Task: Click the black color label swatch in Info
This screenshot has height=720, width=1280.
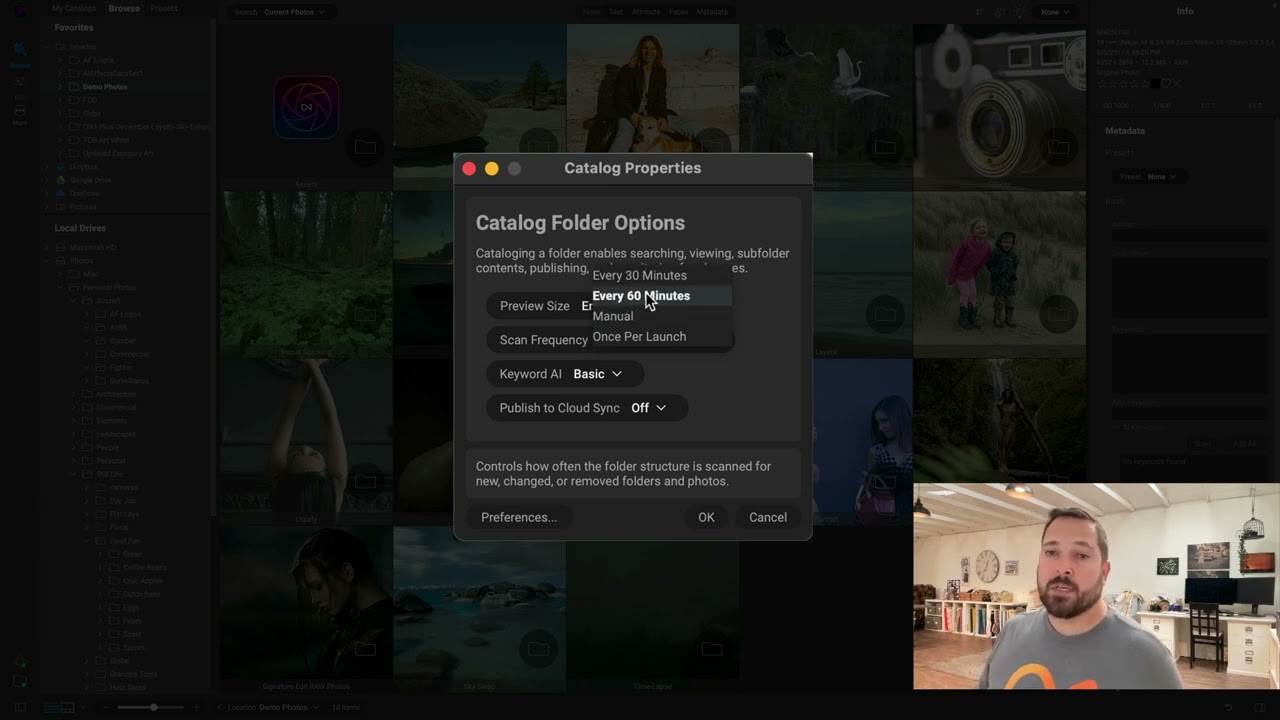Action: [x=1154, y=84]
